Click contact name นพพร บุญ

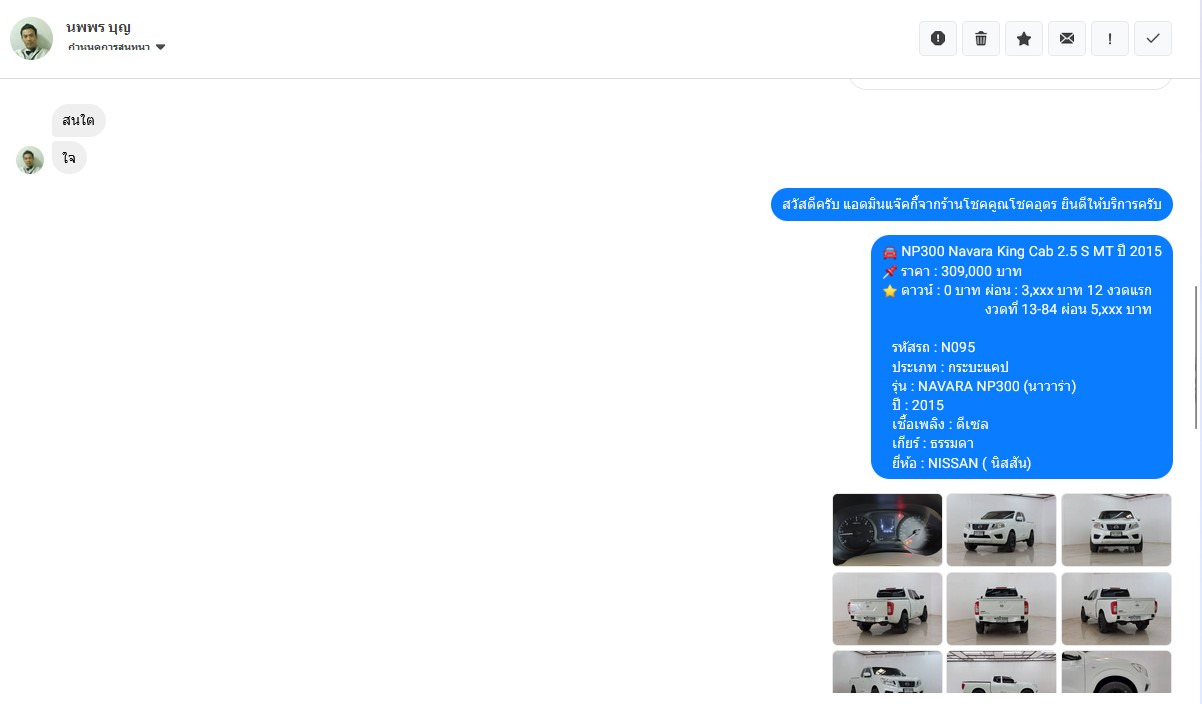[98, 27]
